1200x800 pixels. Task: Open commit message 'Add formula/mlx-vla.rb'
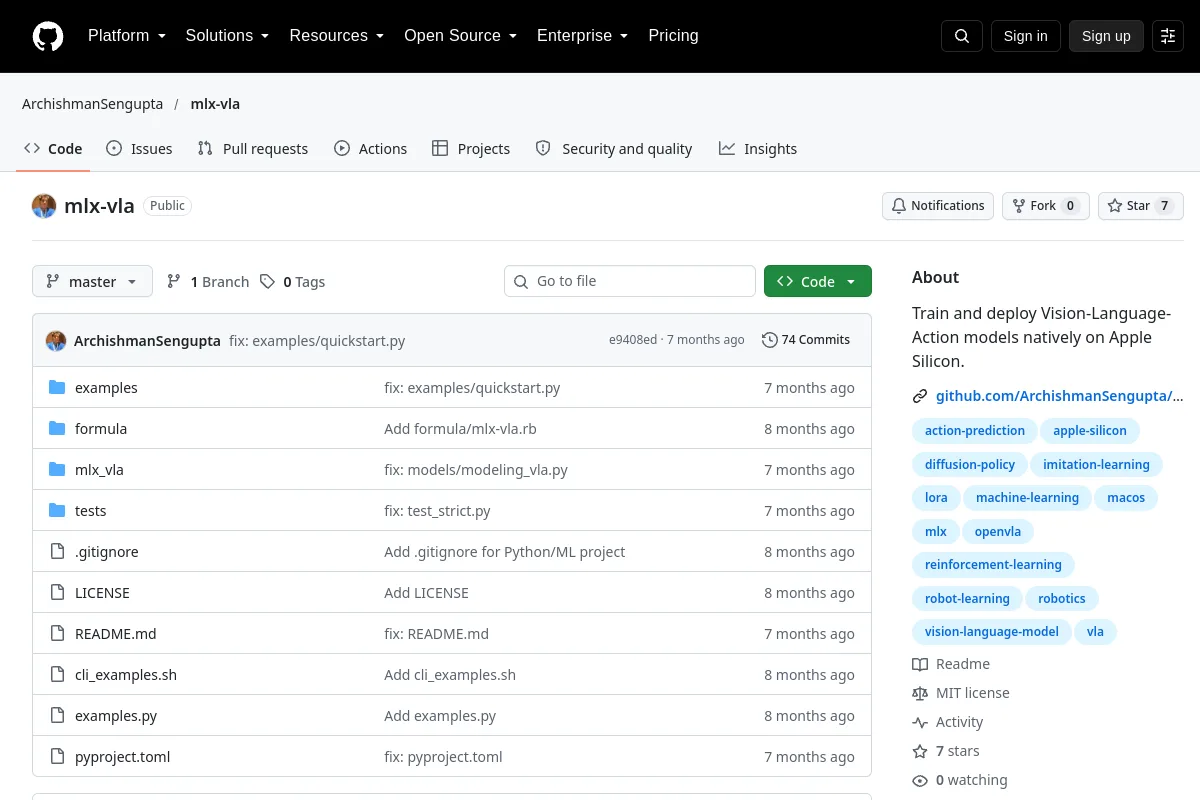[x=460, y=429]
